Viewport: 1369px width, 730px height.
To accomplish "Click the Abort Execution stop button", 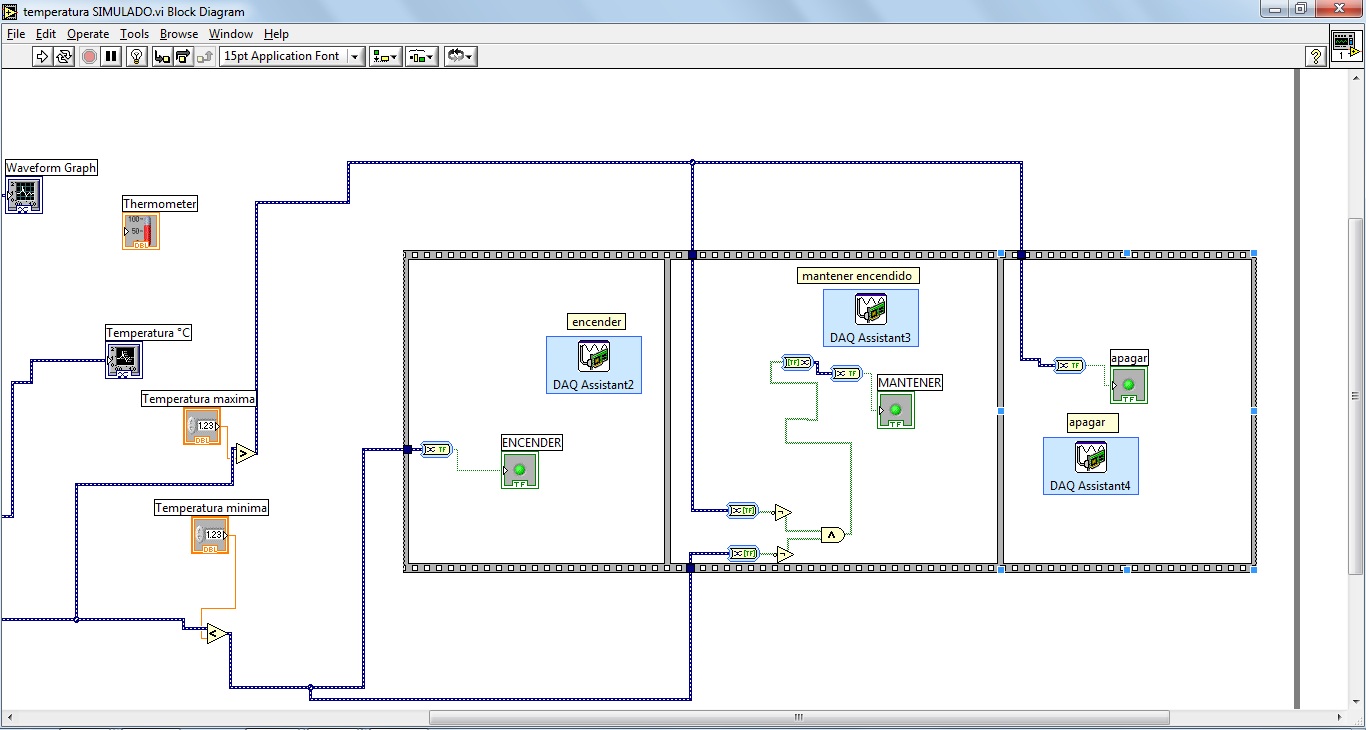I will 89,56.
